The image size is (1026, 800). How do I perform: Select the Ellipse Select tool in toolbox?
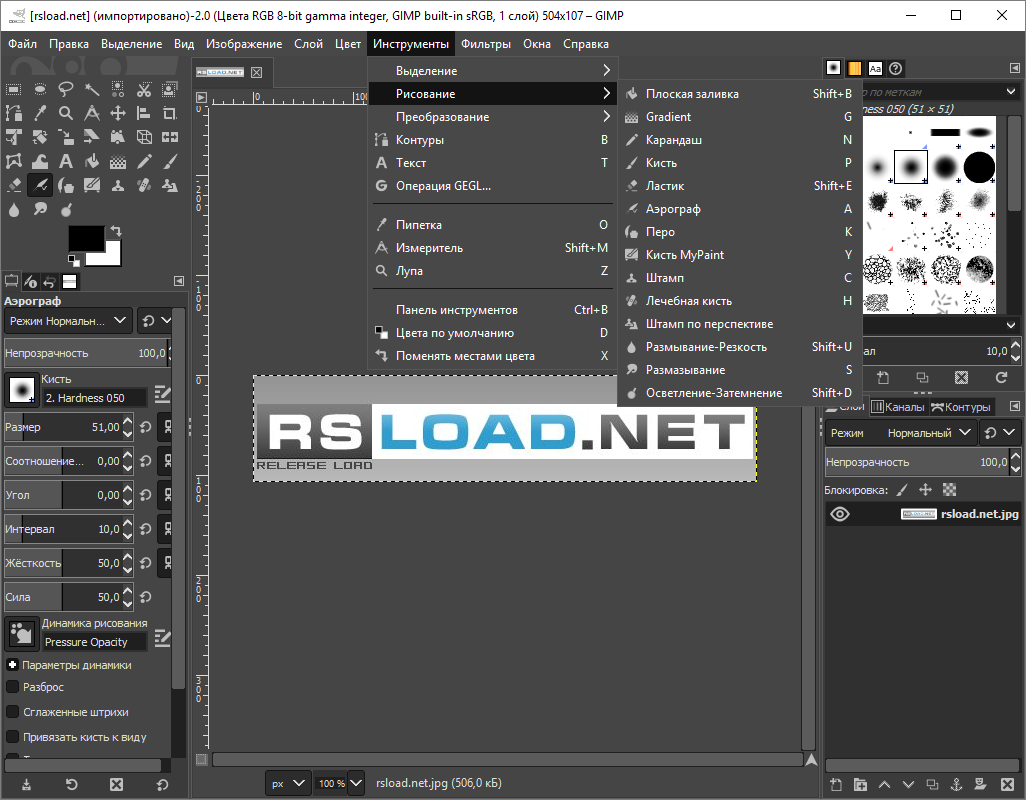coord(40,89)
